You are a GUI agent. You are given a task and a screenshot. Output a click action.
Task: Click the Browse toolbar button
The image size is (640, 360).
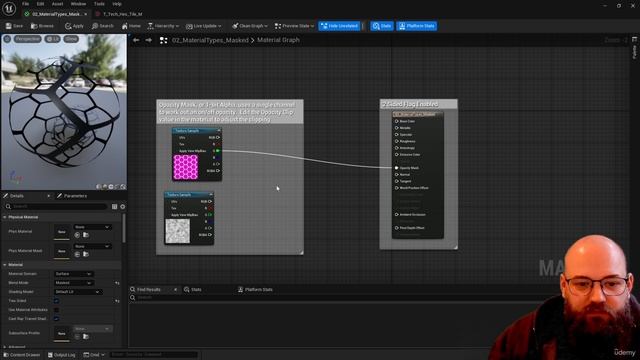(x=42, y=26)
